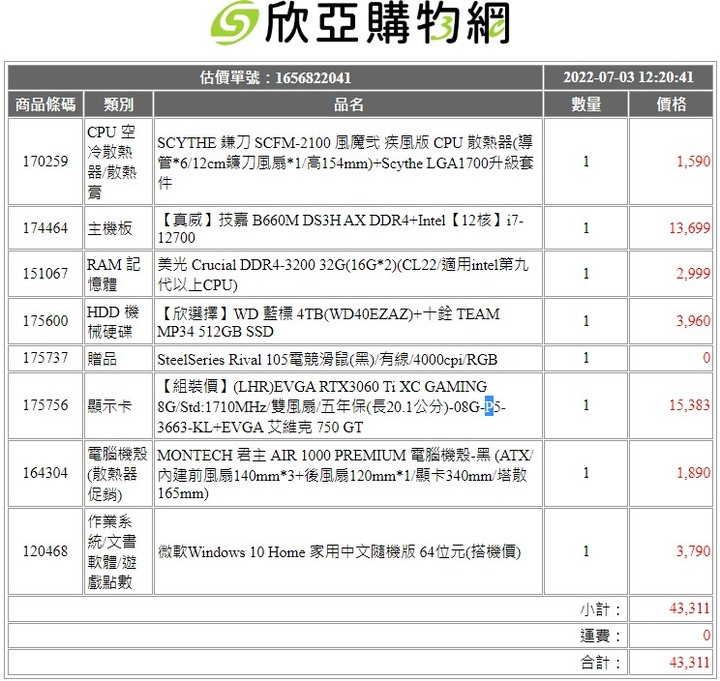Click price 15,383 for the graphics card

[690, 405]
